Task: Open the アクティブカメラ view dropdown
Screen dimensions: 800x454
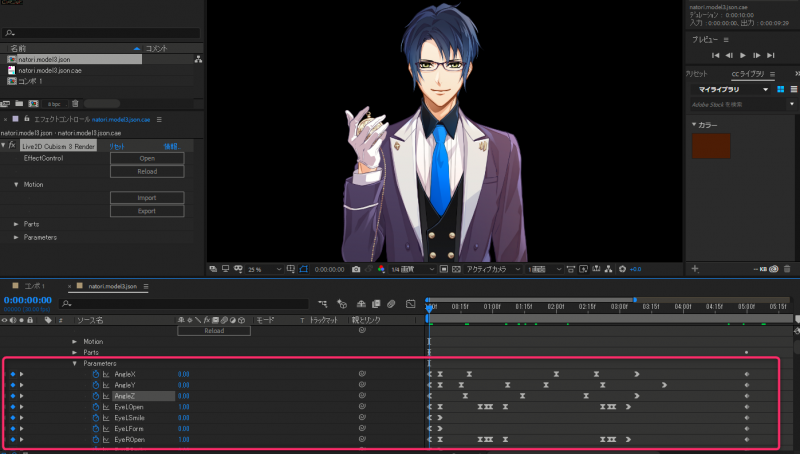Action: click(x=493, y=269)
